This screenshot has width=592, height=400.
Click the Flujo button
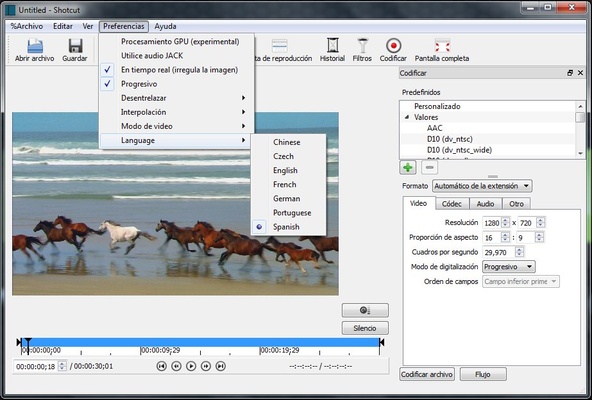pos(483,374)
